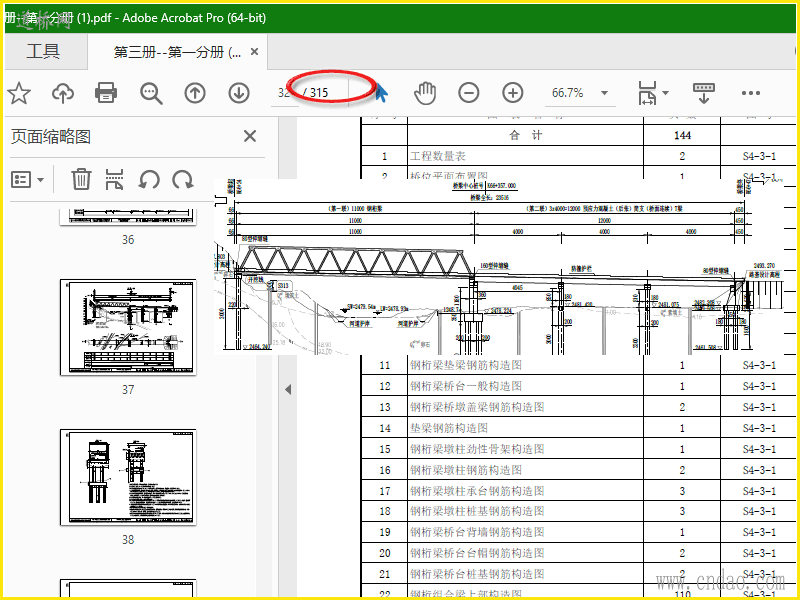Viewport: 800px width, 600px height.
Task: Click 钢桁梁墩柱劲性骨架构造图 in row 15
Action: click(477, 449)
